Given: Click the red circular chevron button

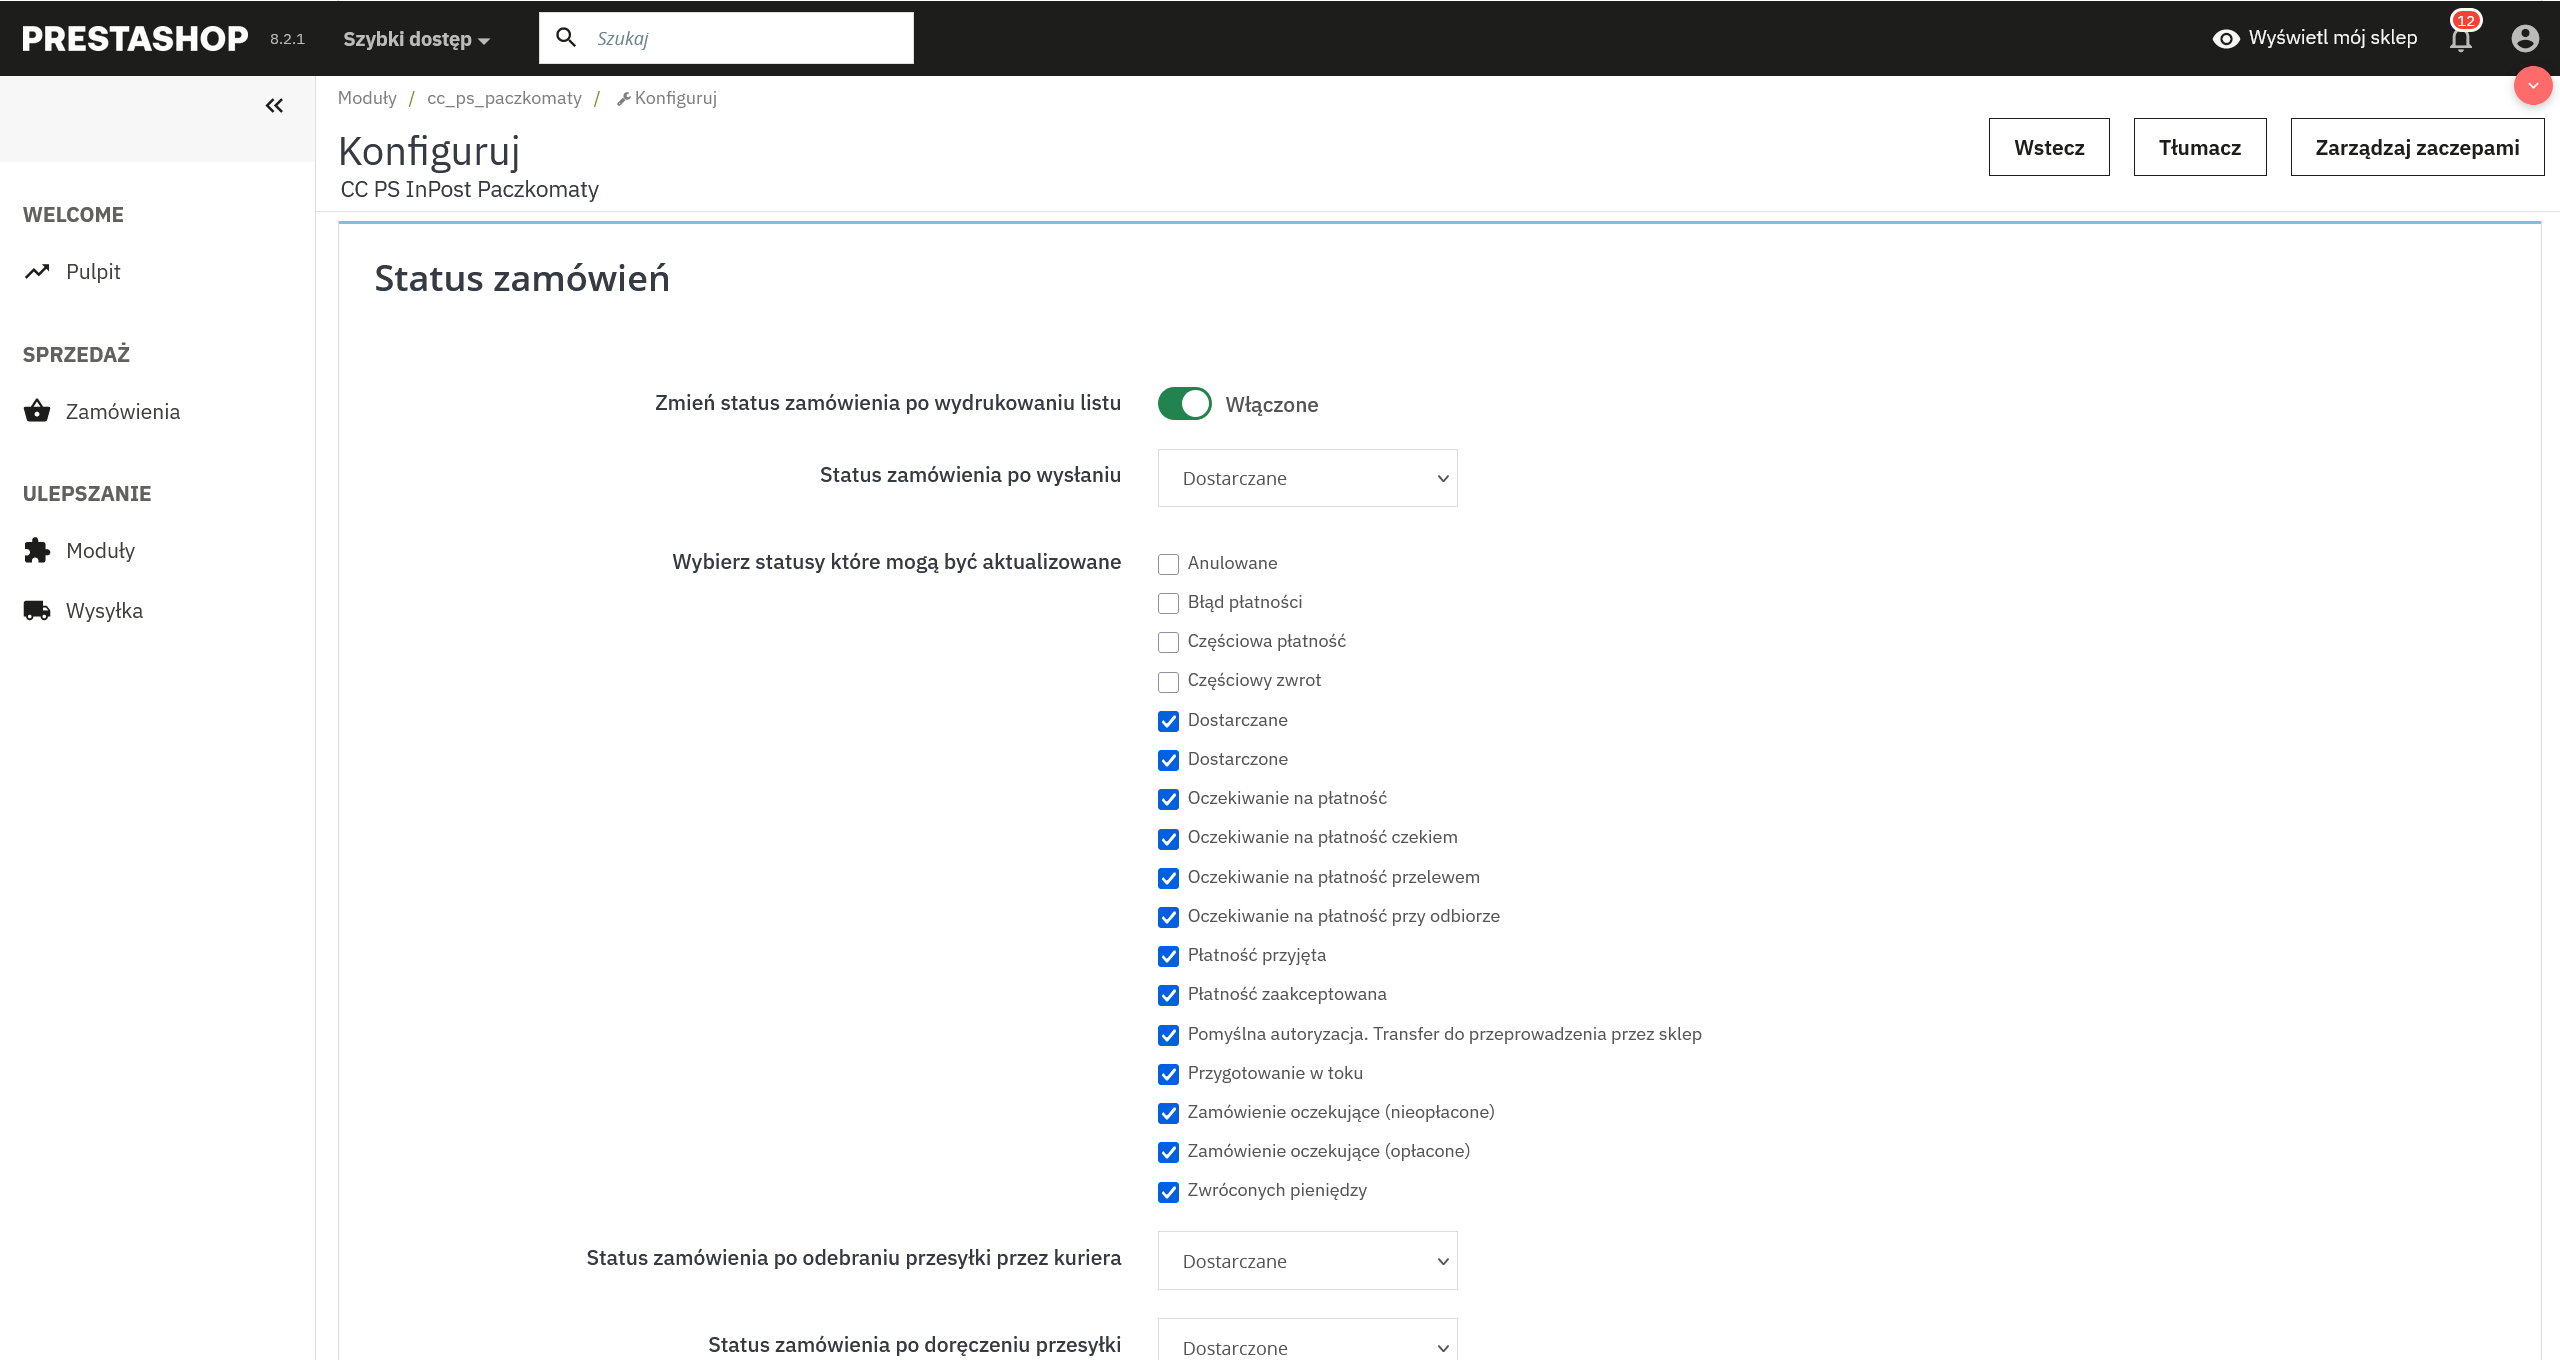Looking at the screenshot, I should (x=2533, y=86).
